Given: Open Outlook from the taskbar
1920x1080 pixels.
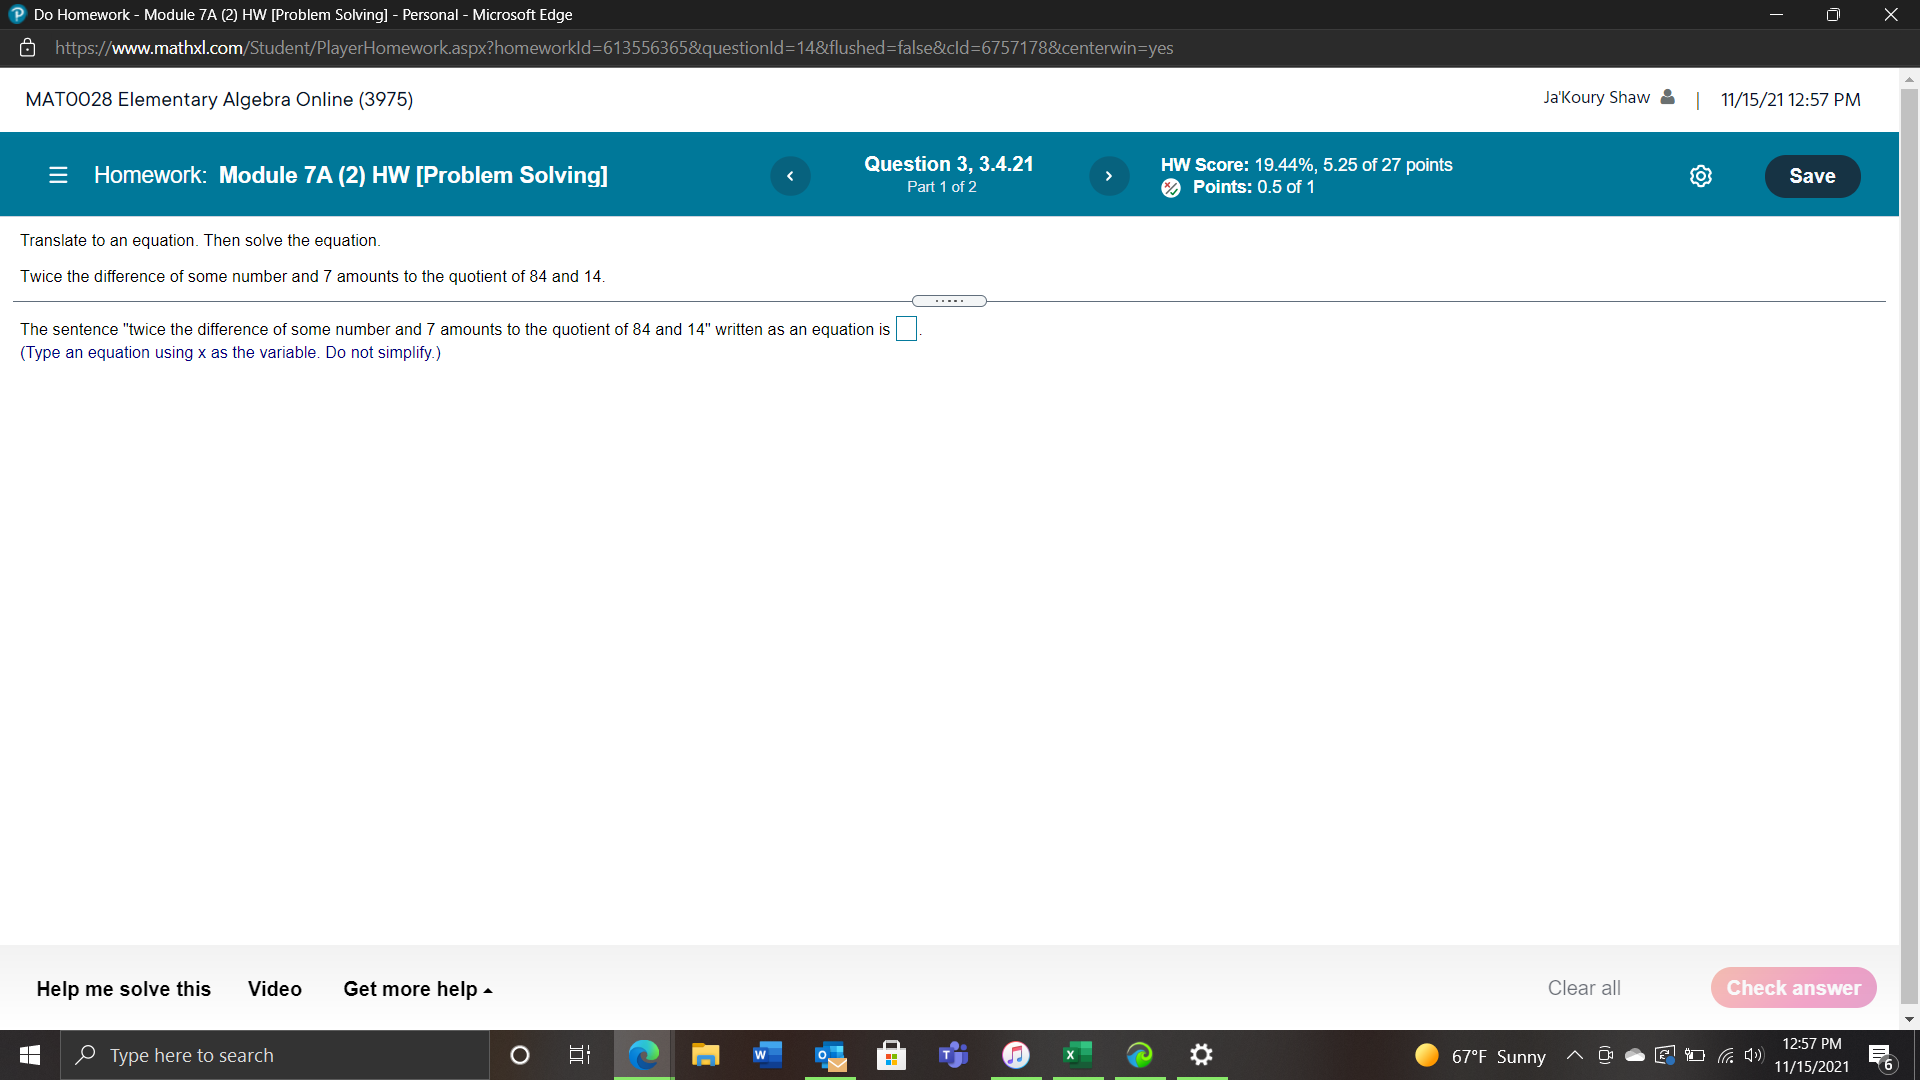Looking at the screenshot, I should click(829, 1055).
